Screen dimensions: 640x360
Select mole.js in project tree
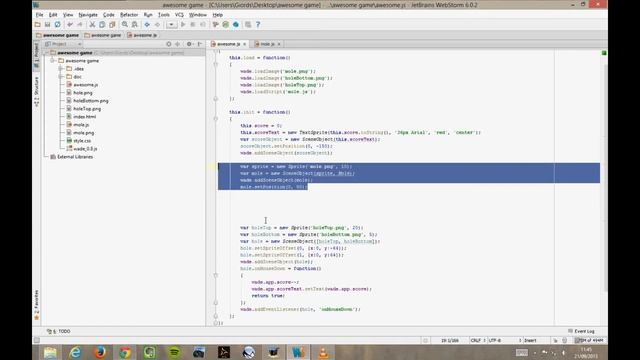(81, 124)
